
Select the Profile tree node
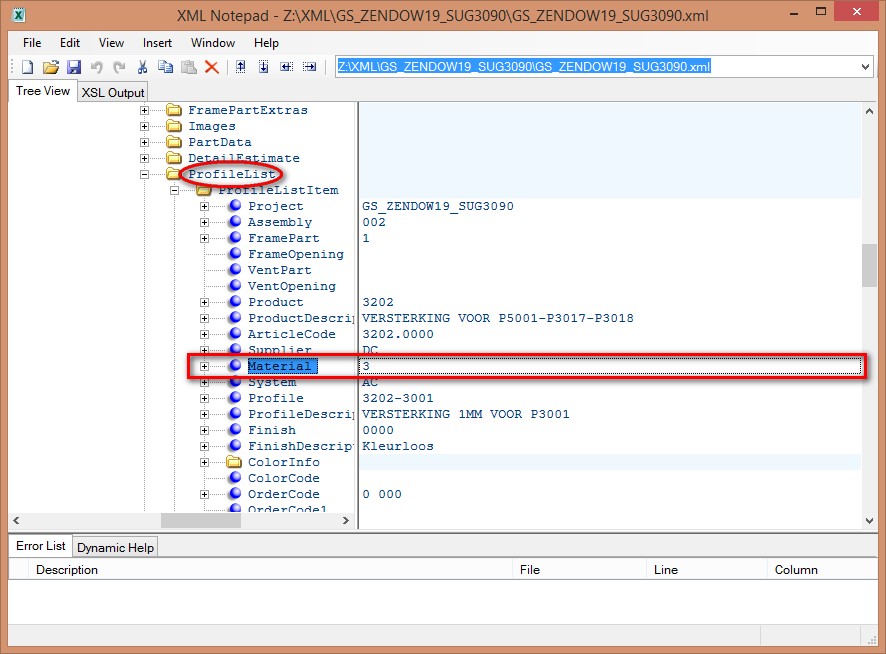coord(276,398)
